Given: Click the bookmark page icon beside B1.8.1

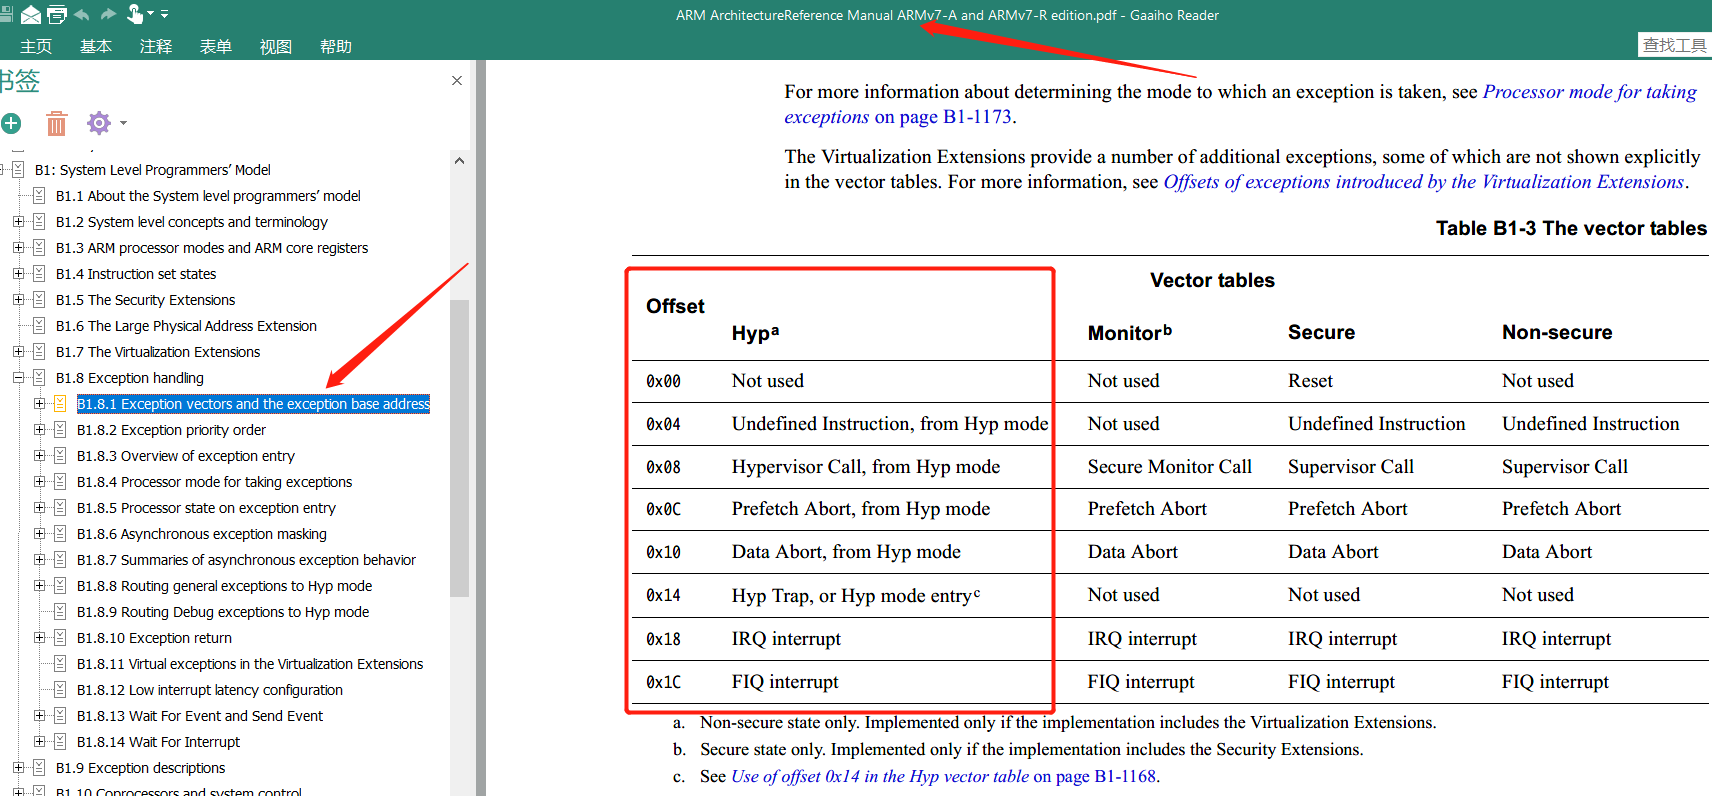Looking at the screenshot, I should point(60,404).
